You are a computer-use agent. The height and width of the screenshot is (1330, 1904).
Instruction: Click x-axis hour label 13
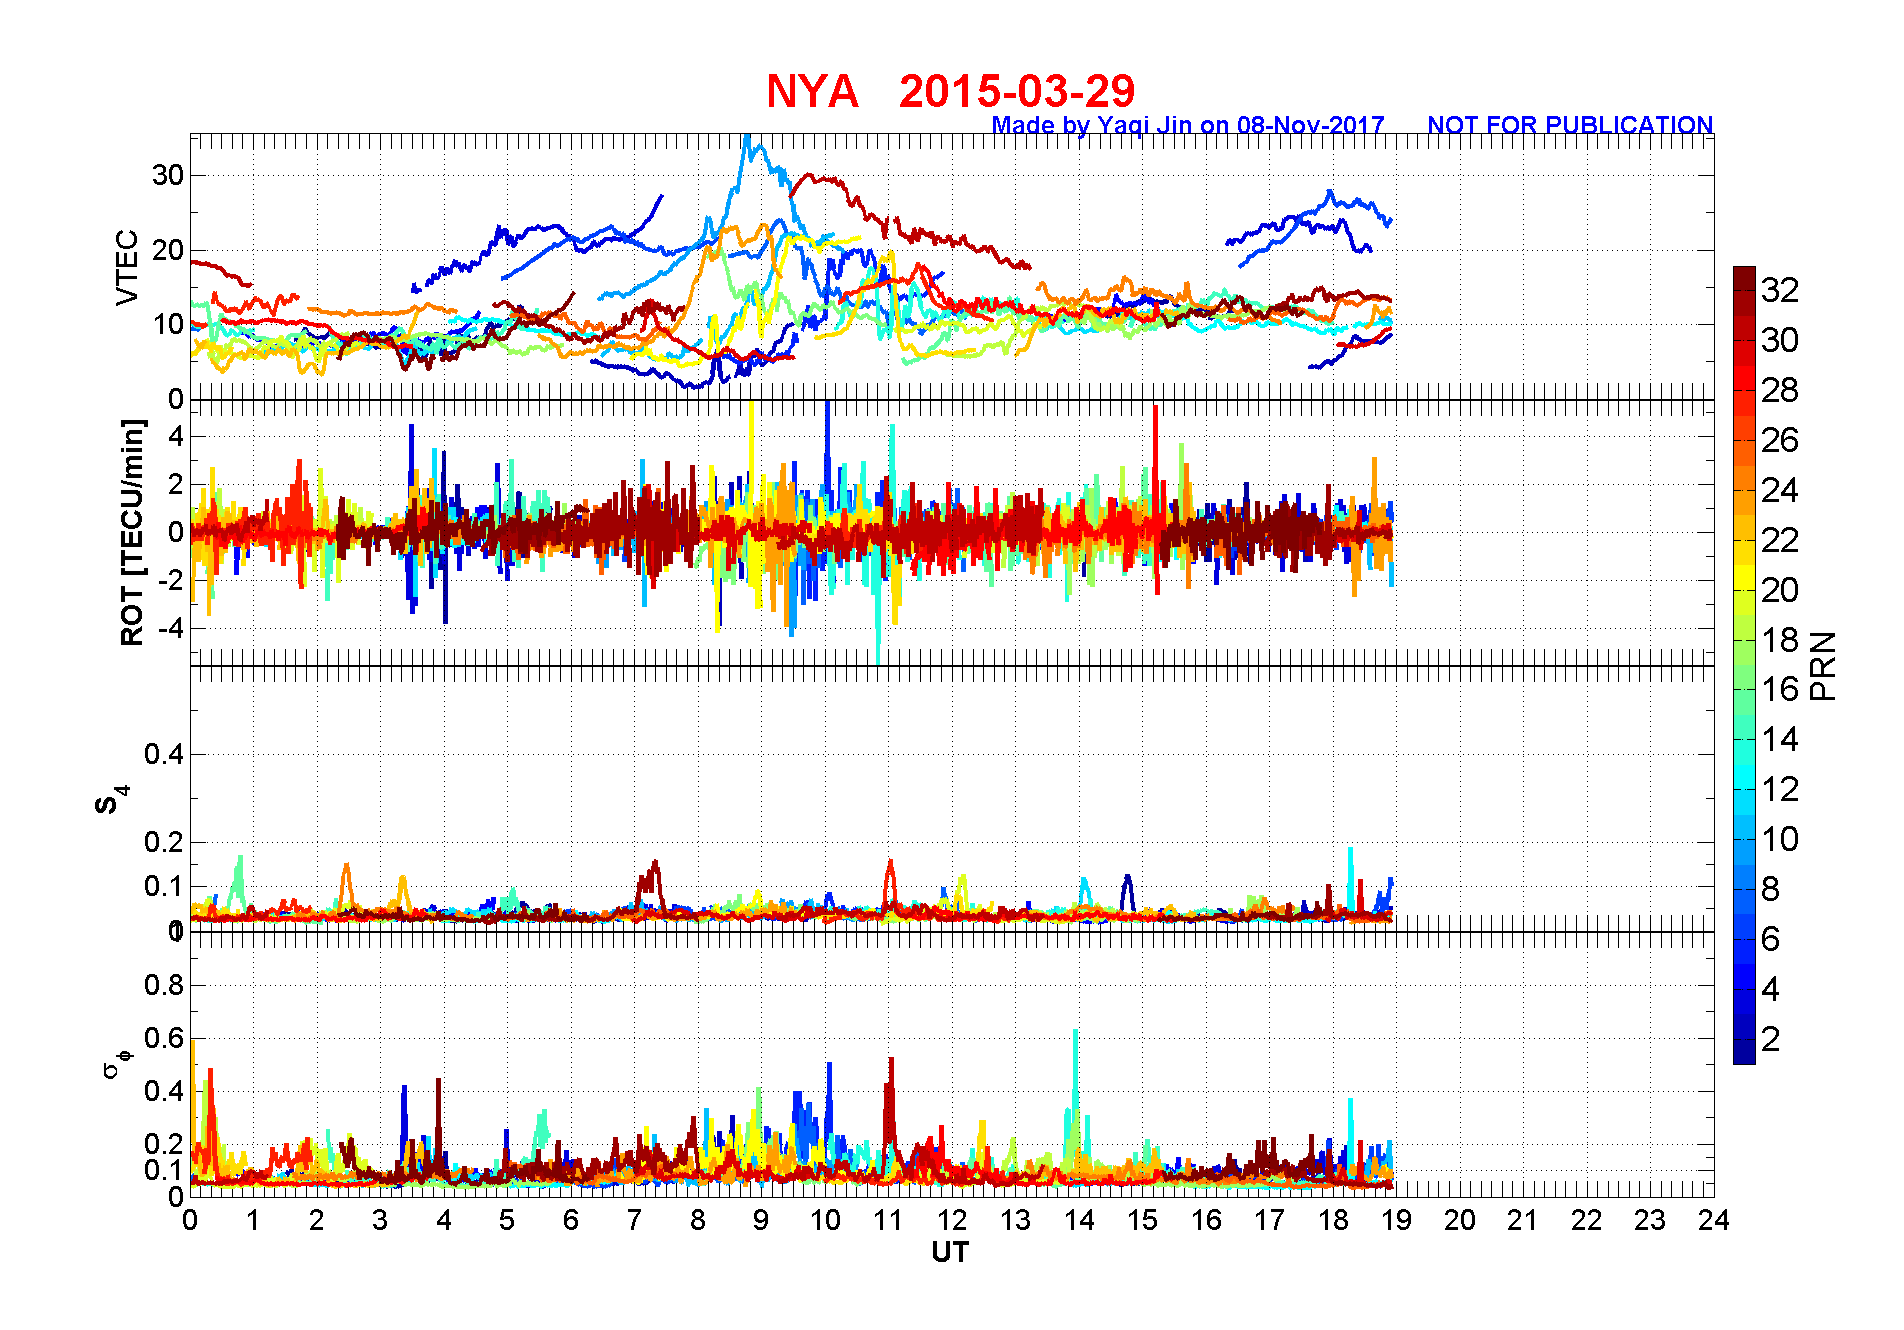[x=1015, y=1220]
